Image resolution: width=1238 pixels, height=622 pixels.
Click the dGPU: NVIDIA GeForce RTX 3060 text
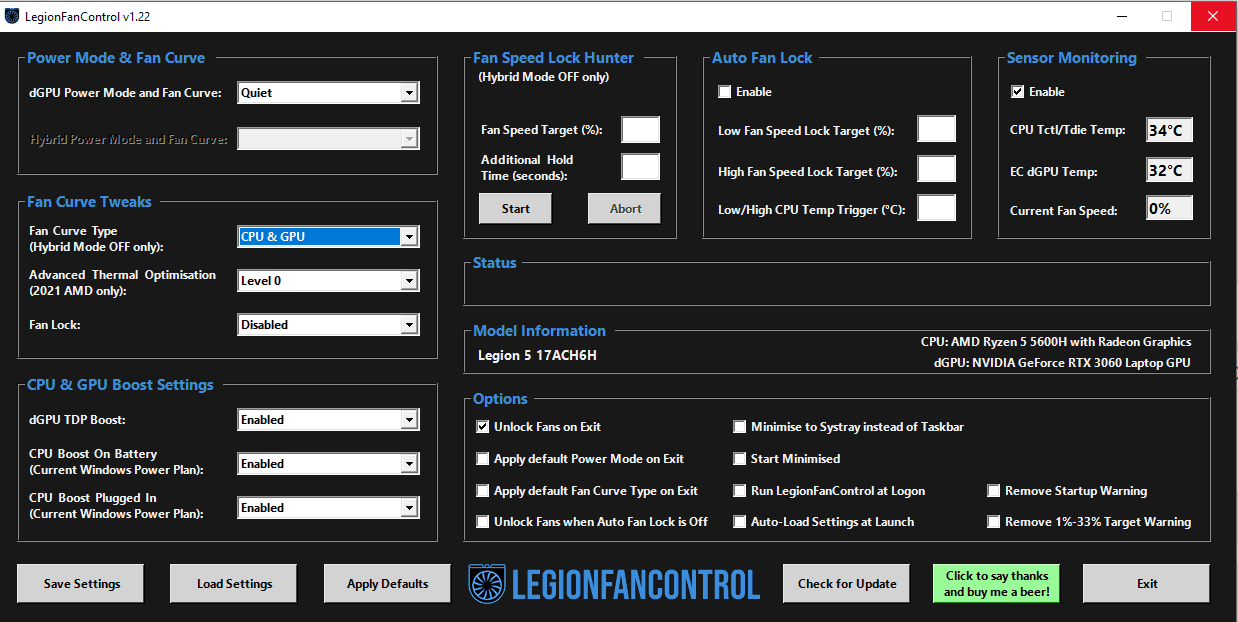click(1062, 363)
